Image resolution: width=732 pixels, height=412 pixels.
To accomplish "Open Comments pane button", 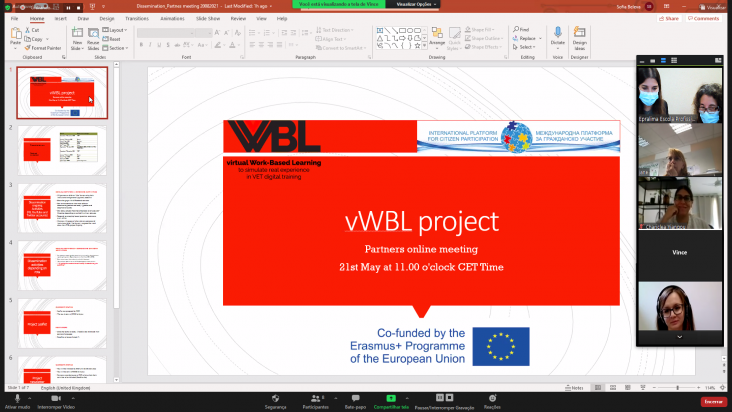I will (x=703, y=19).
